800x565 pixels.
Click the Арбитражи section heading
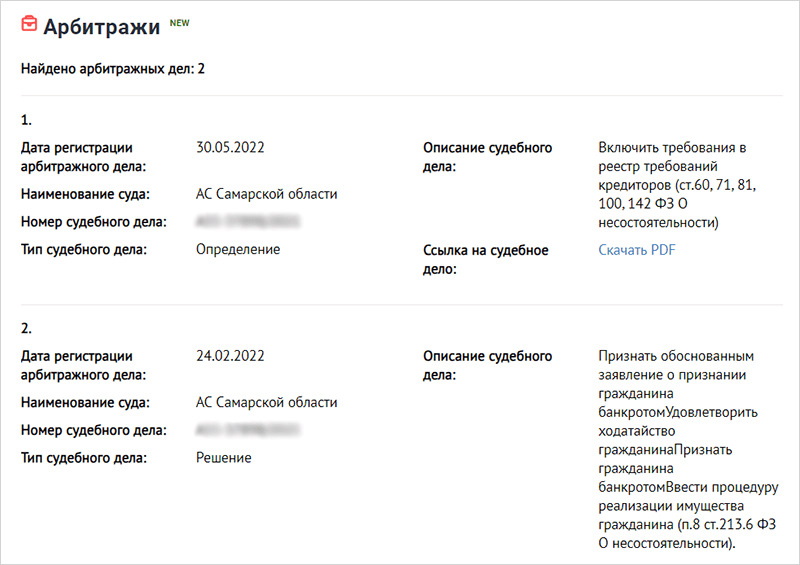pos(101,27)
